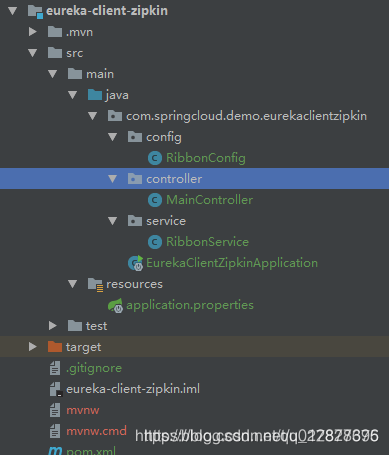
Task: Click the config package icon
Action: [135, 137]
